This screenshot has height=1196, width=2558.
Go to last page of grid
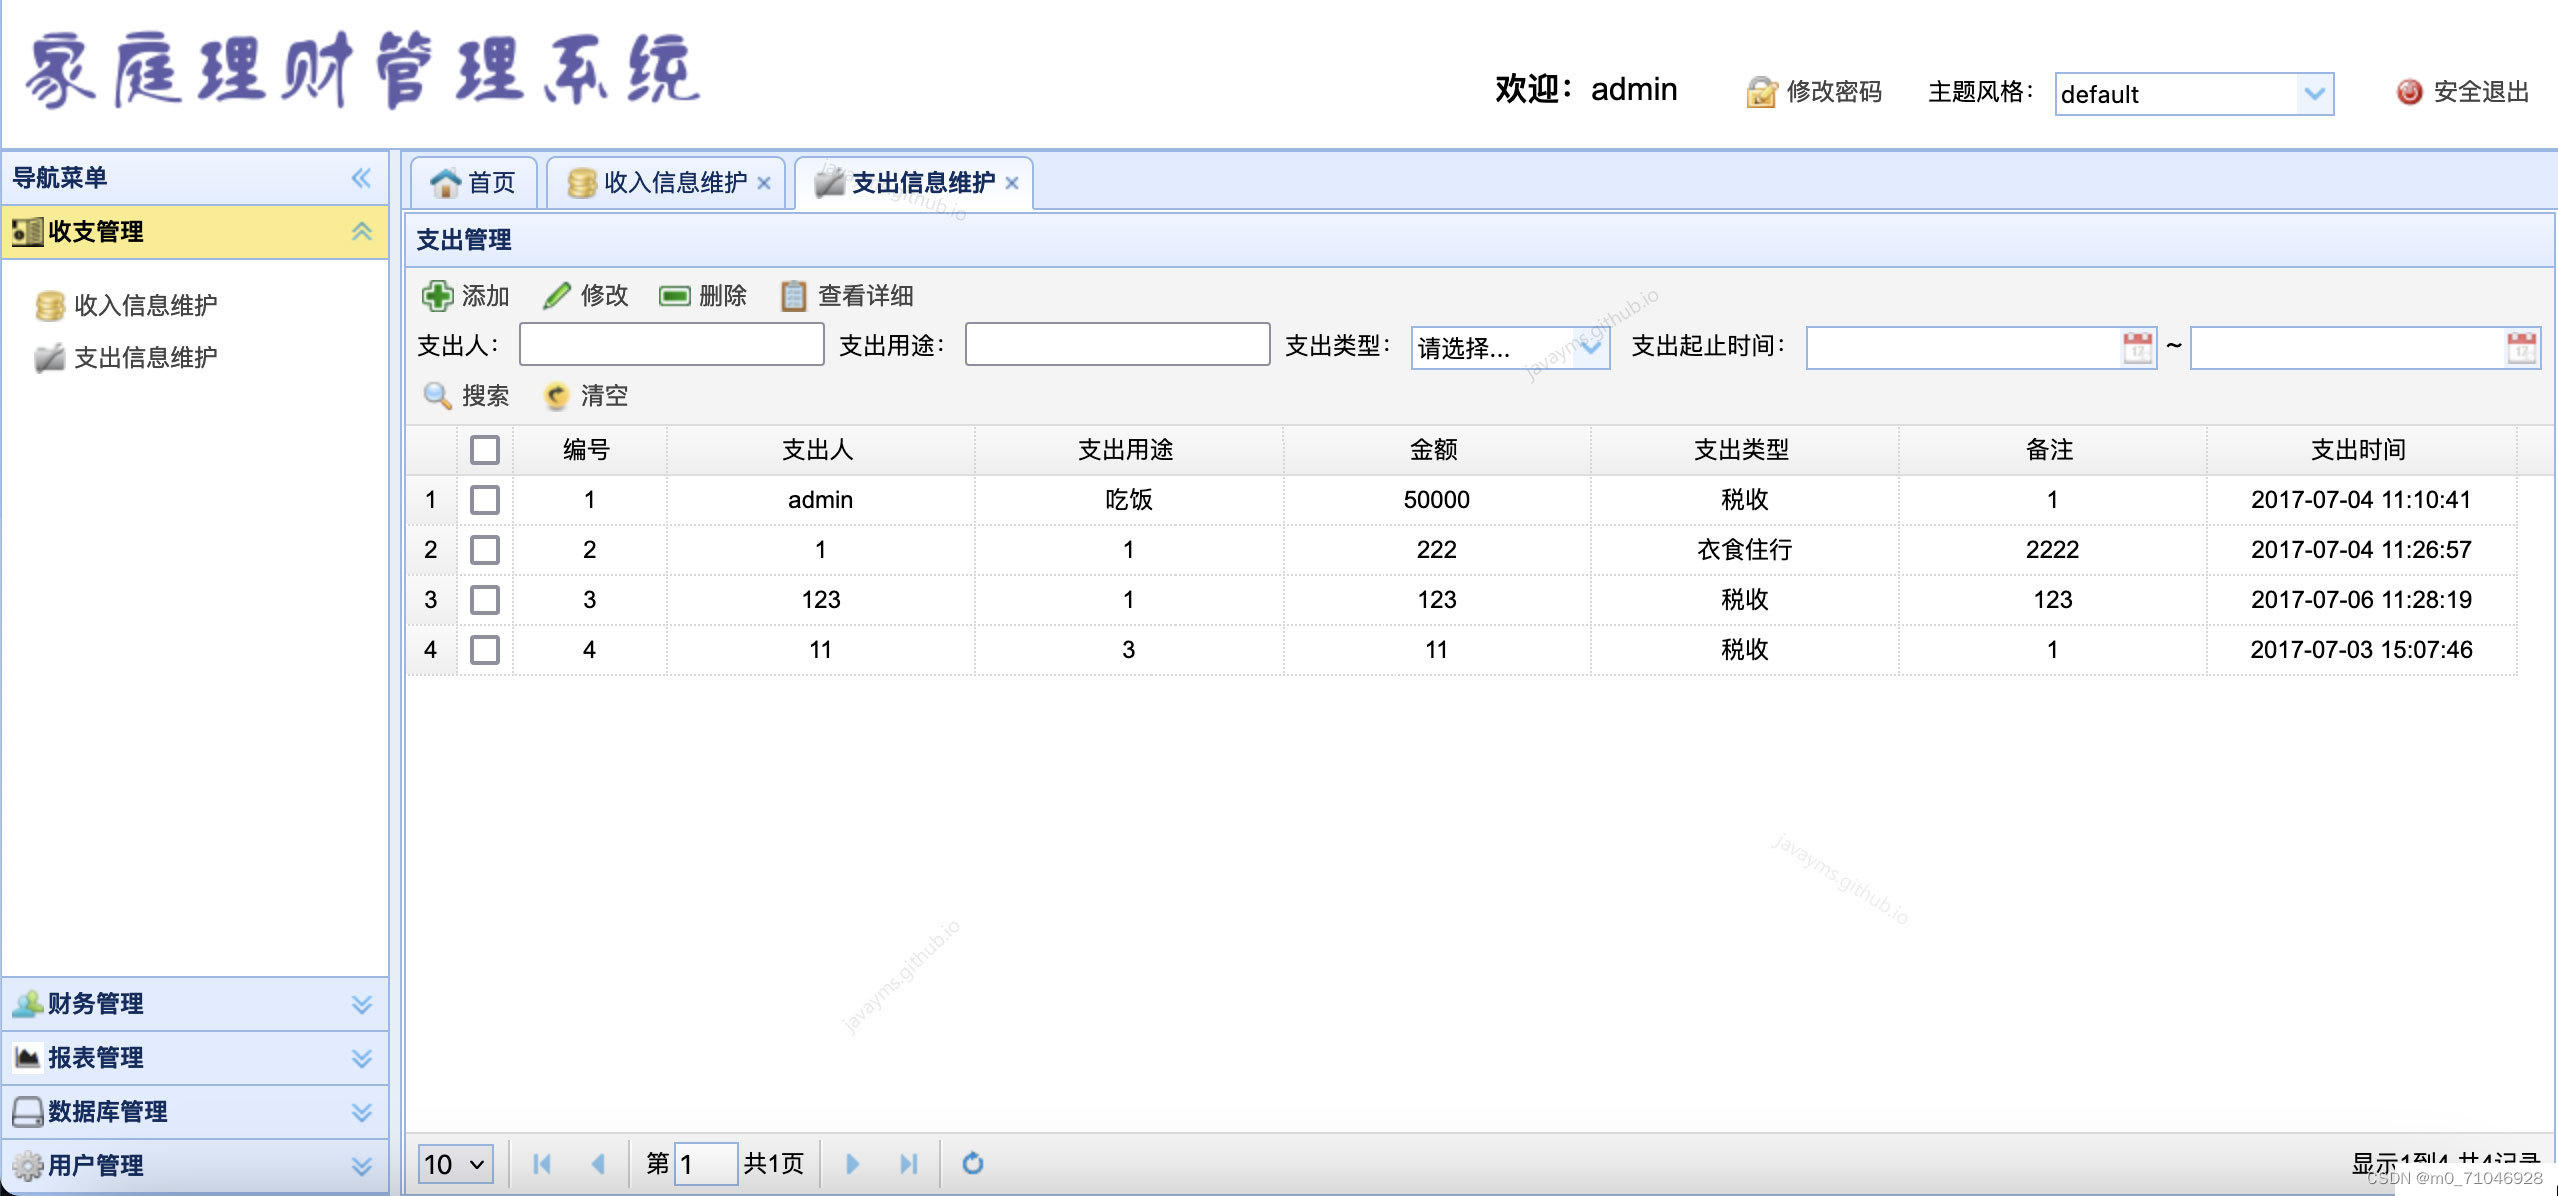[x=908, y=1164]
